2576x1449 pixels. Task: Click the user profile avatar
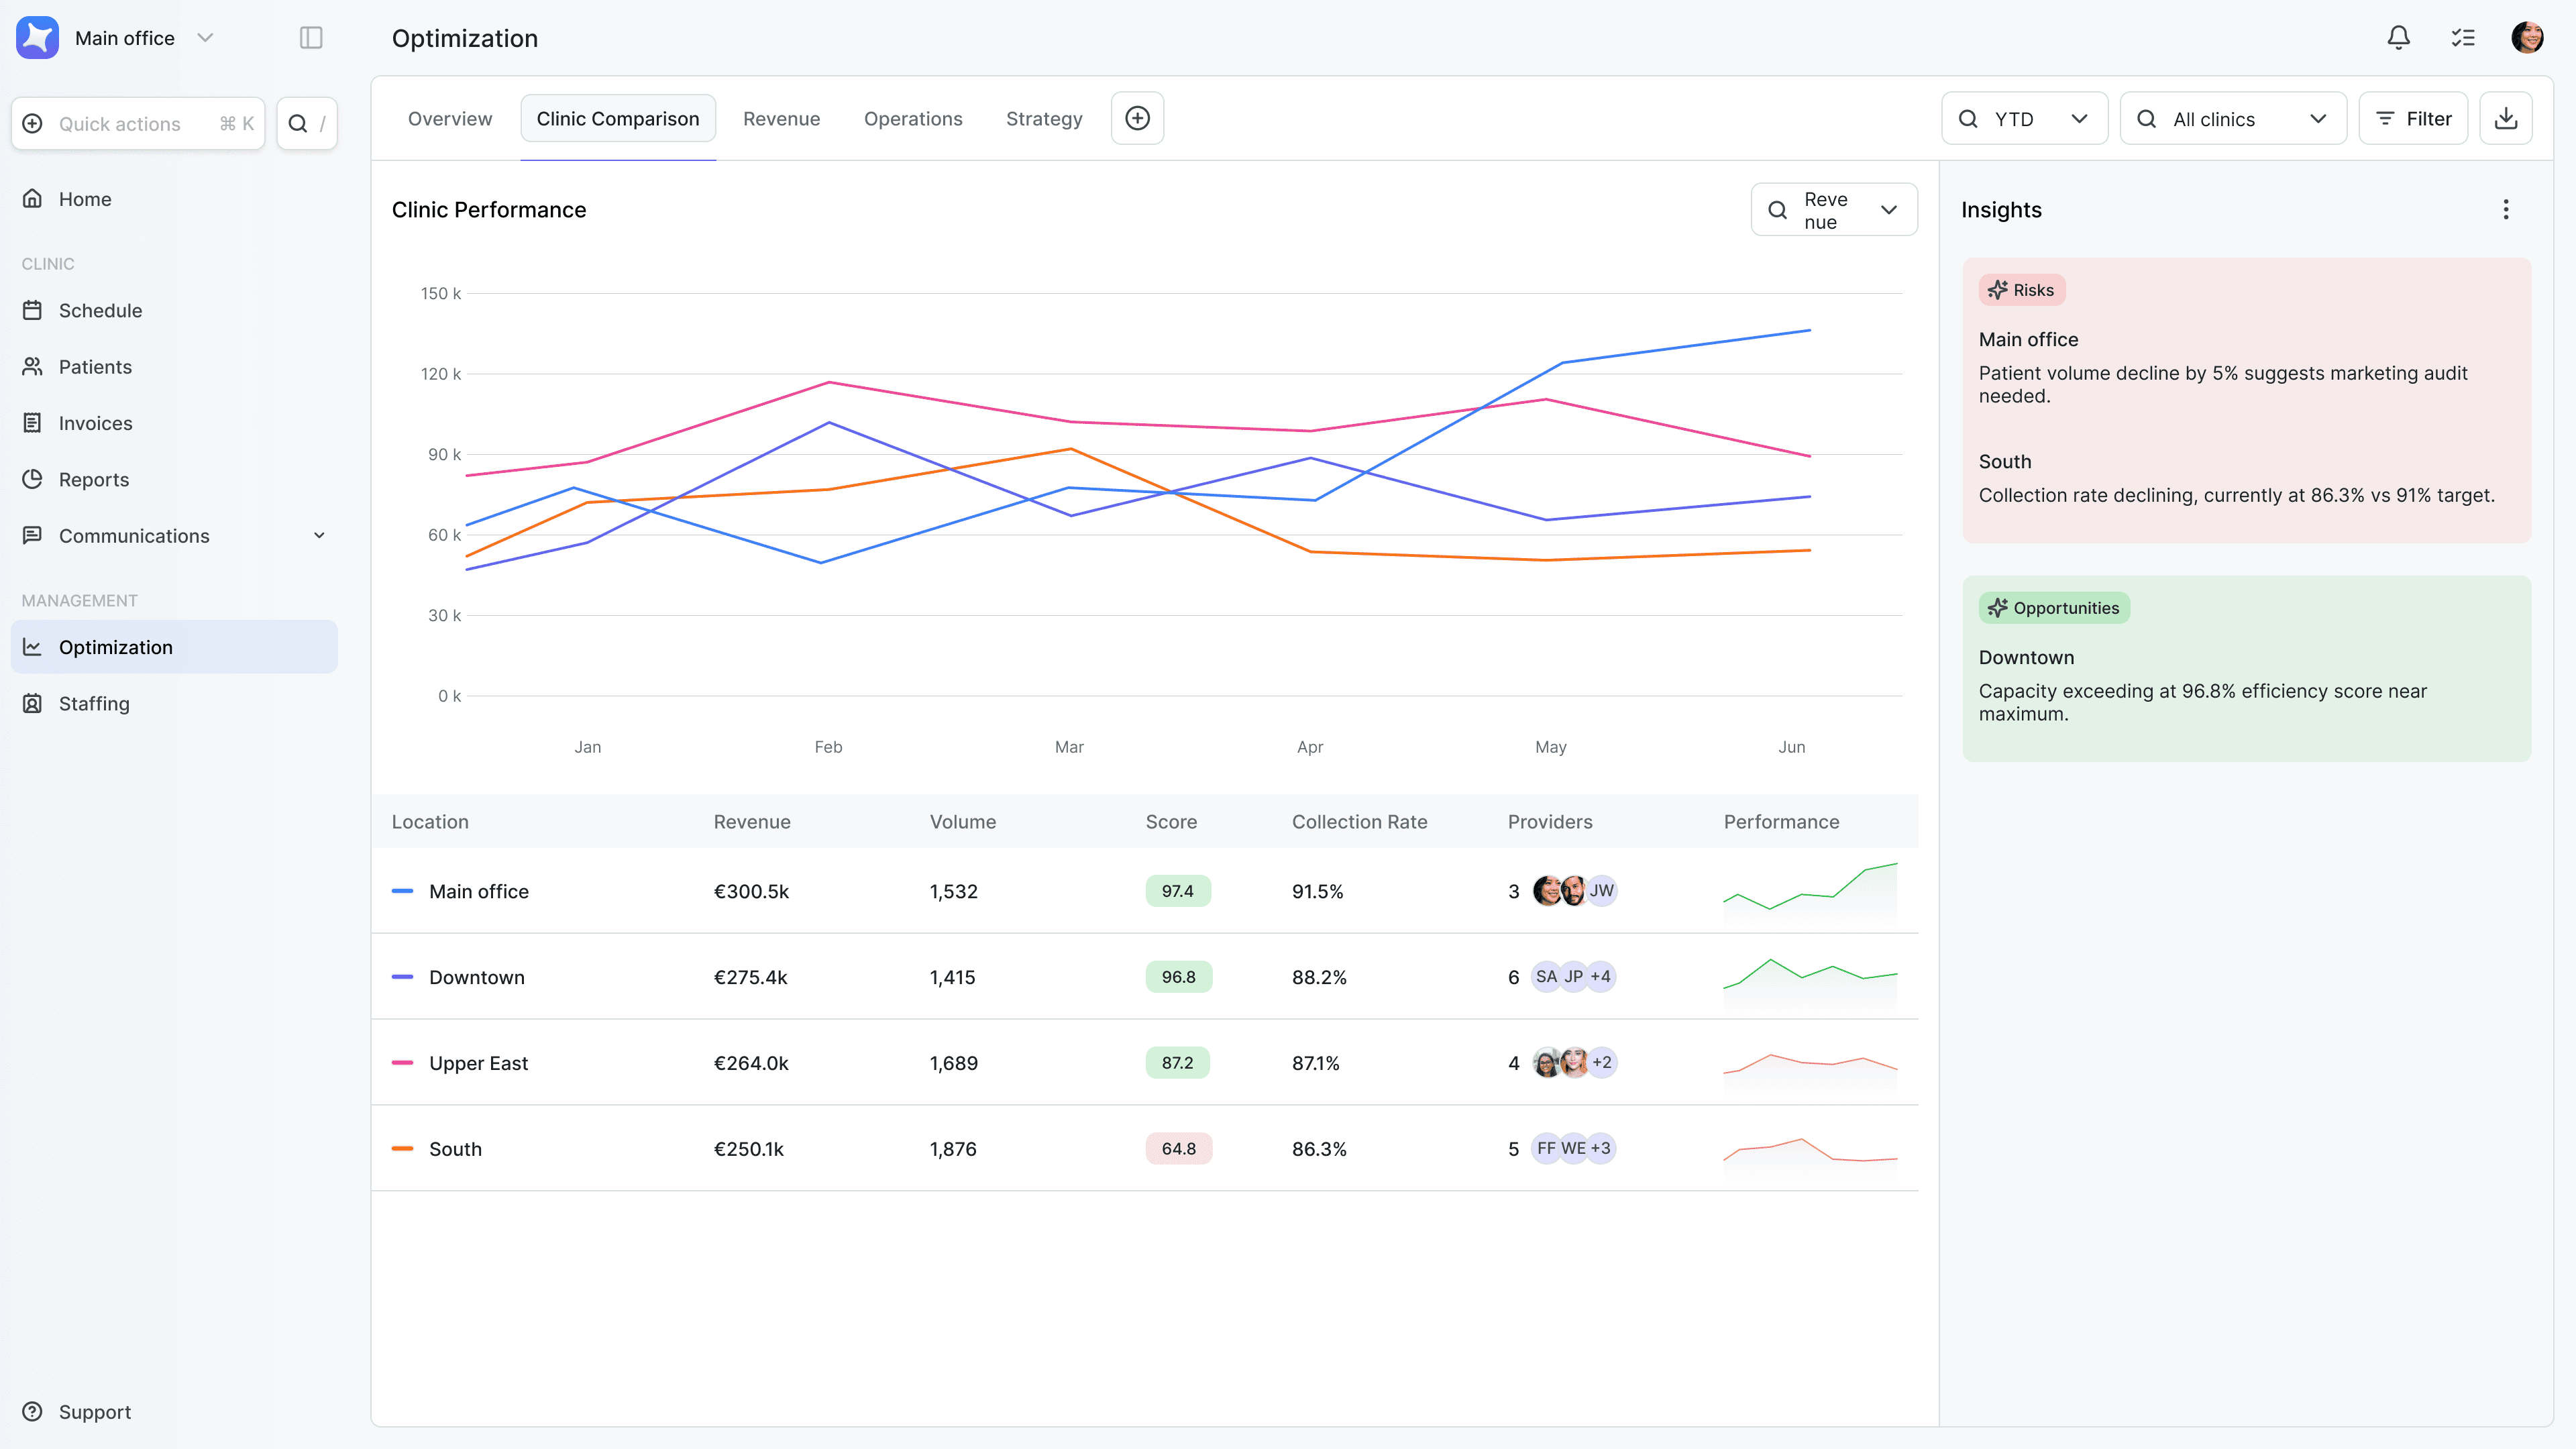tap(2527, 38)
